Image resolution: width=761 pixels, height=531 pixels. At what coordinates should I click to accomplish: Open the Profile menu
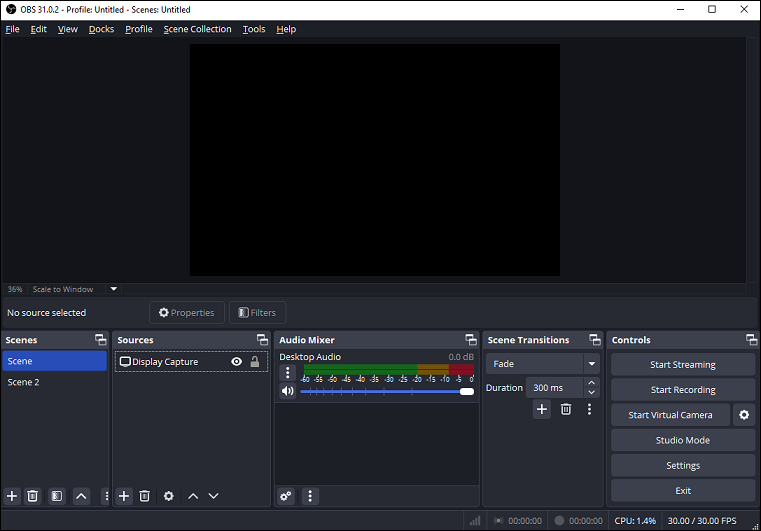click(x=139, y=29)
